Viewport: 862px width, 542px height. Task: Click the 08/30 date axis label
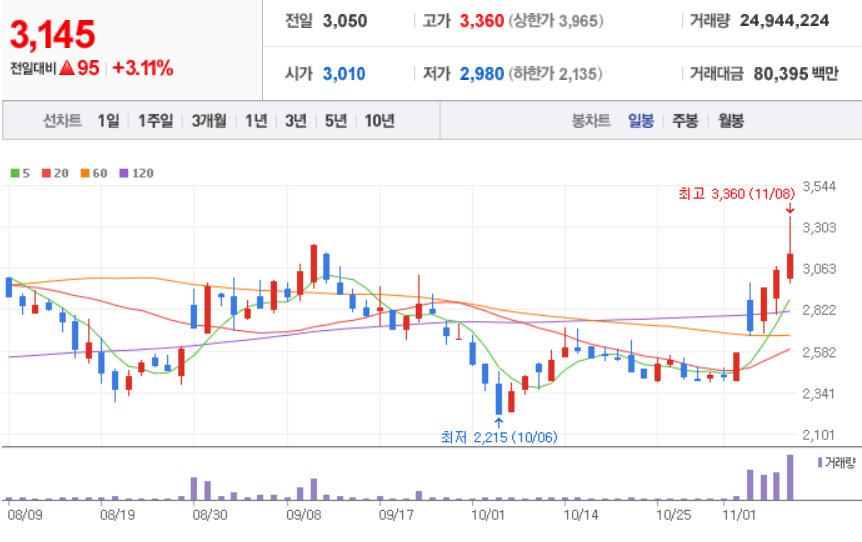click(210, 515)
